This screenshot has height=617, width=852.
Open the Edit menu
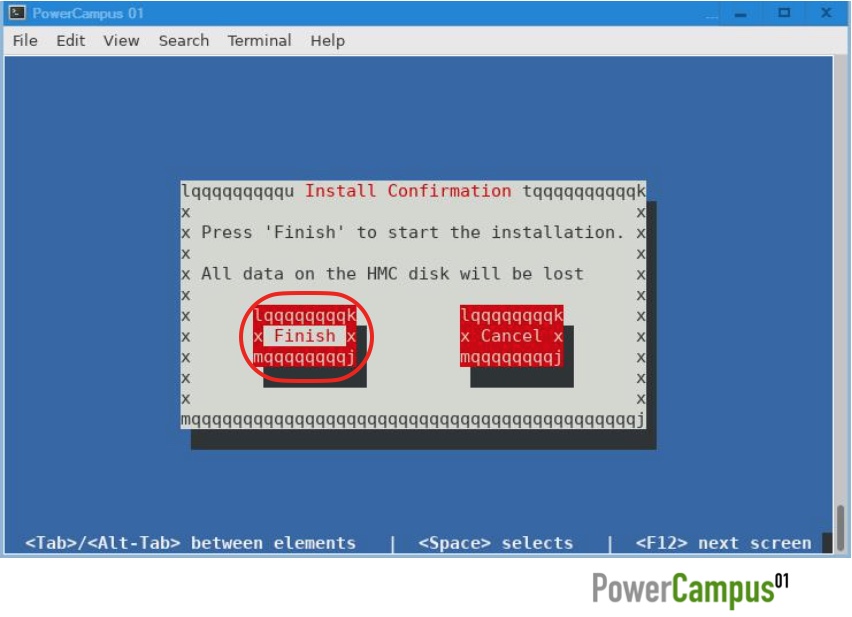click(x=71, y=41)
